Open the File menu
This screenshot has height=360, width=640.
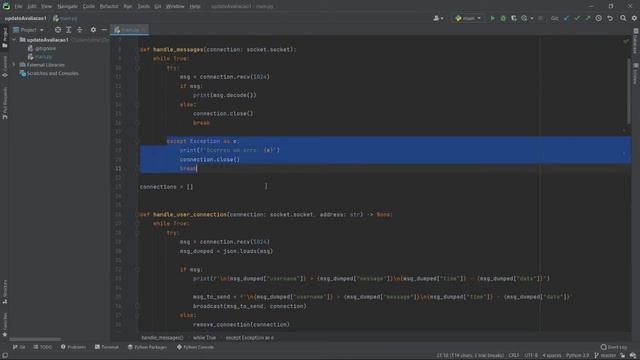(x=18, y=7)
